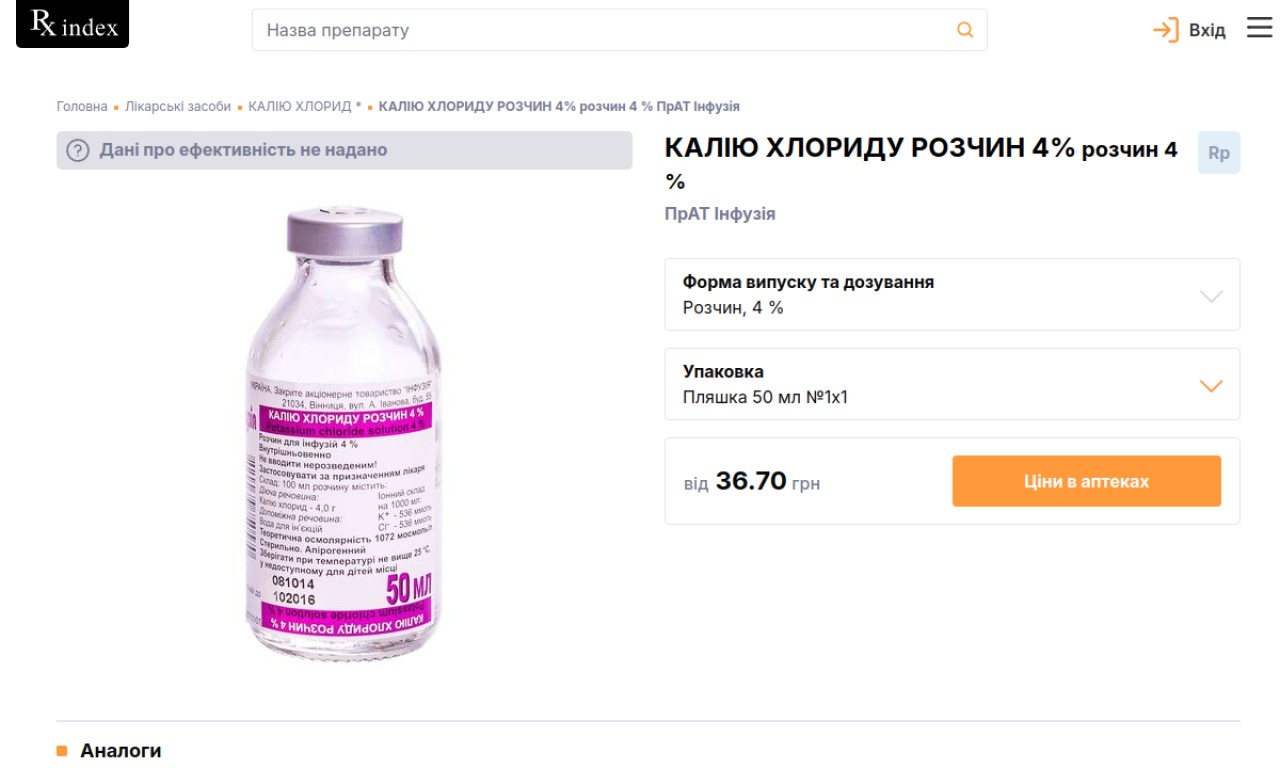Click the search magnifier icon

[x=965, y=30]
